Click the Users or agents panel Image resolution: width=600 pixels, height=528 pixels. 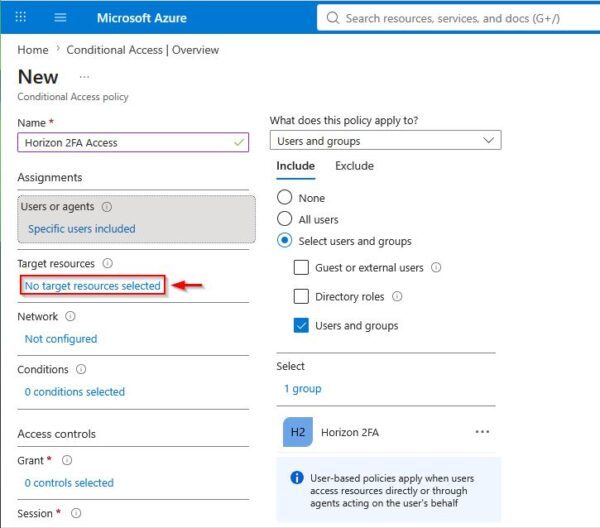[x=136, y=219]
